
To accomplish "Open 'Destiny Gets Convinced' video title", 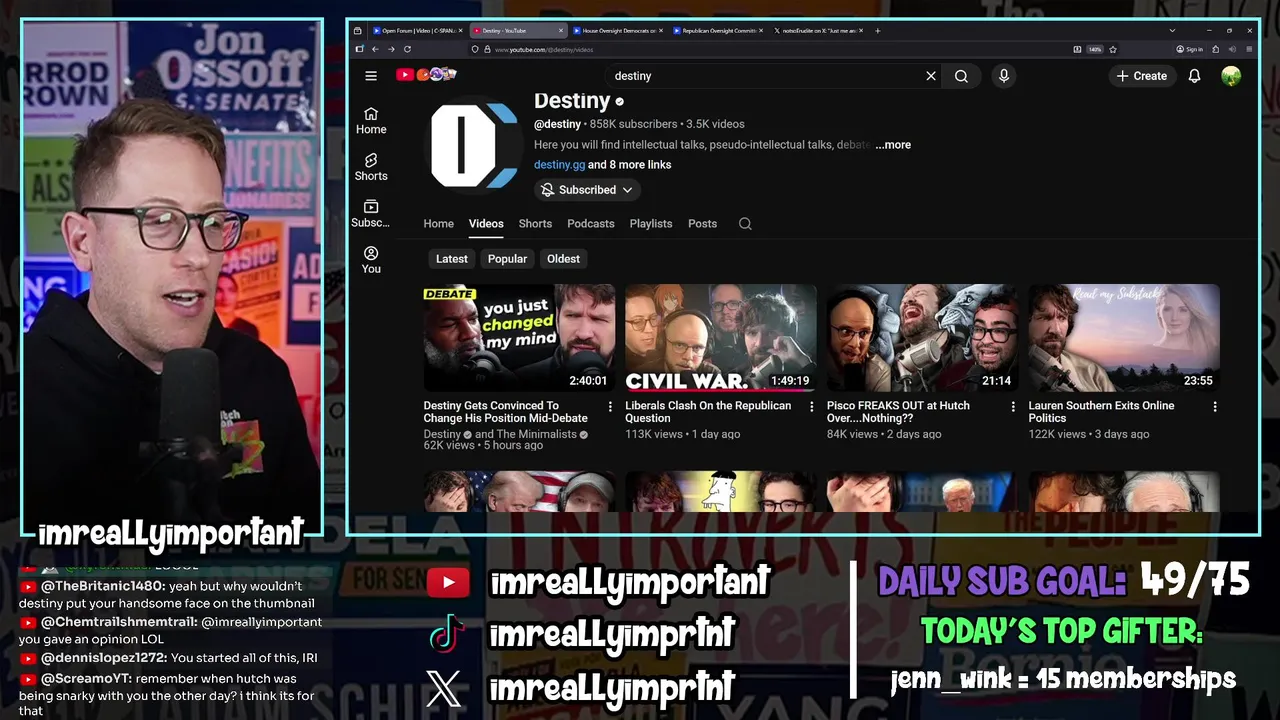I will (x=506, y=412).
